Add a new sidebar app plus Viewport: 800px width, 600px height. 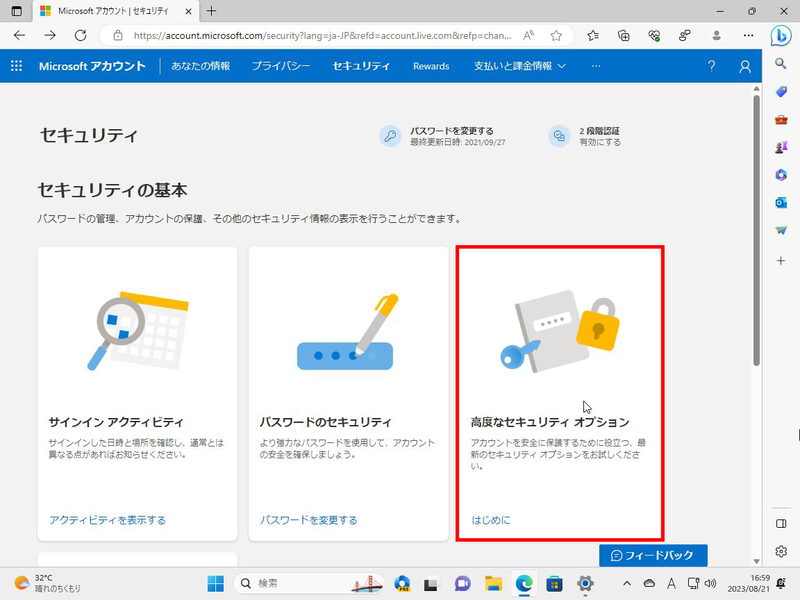click(781, 261)
